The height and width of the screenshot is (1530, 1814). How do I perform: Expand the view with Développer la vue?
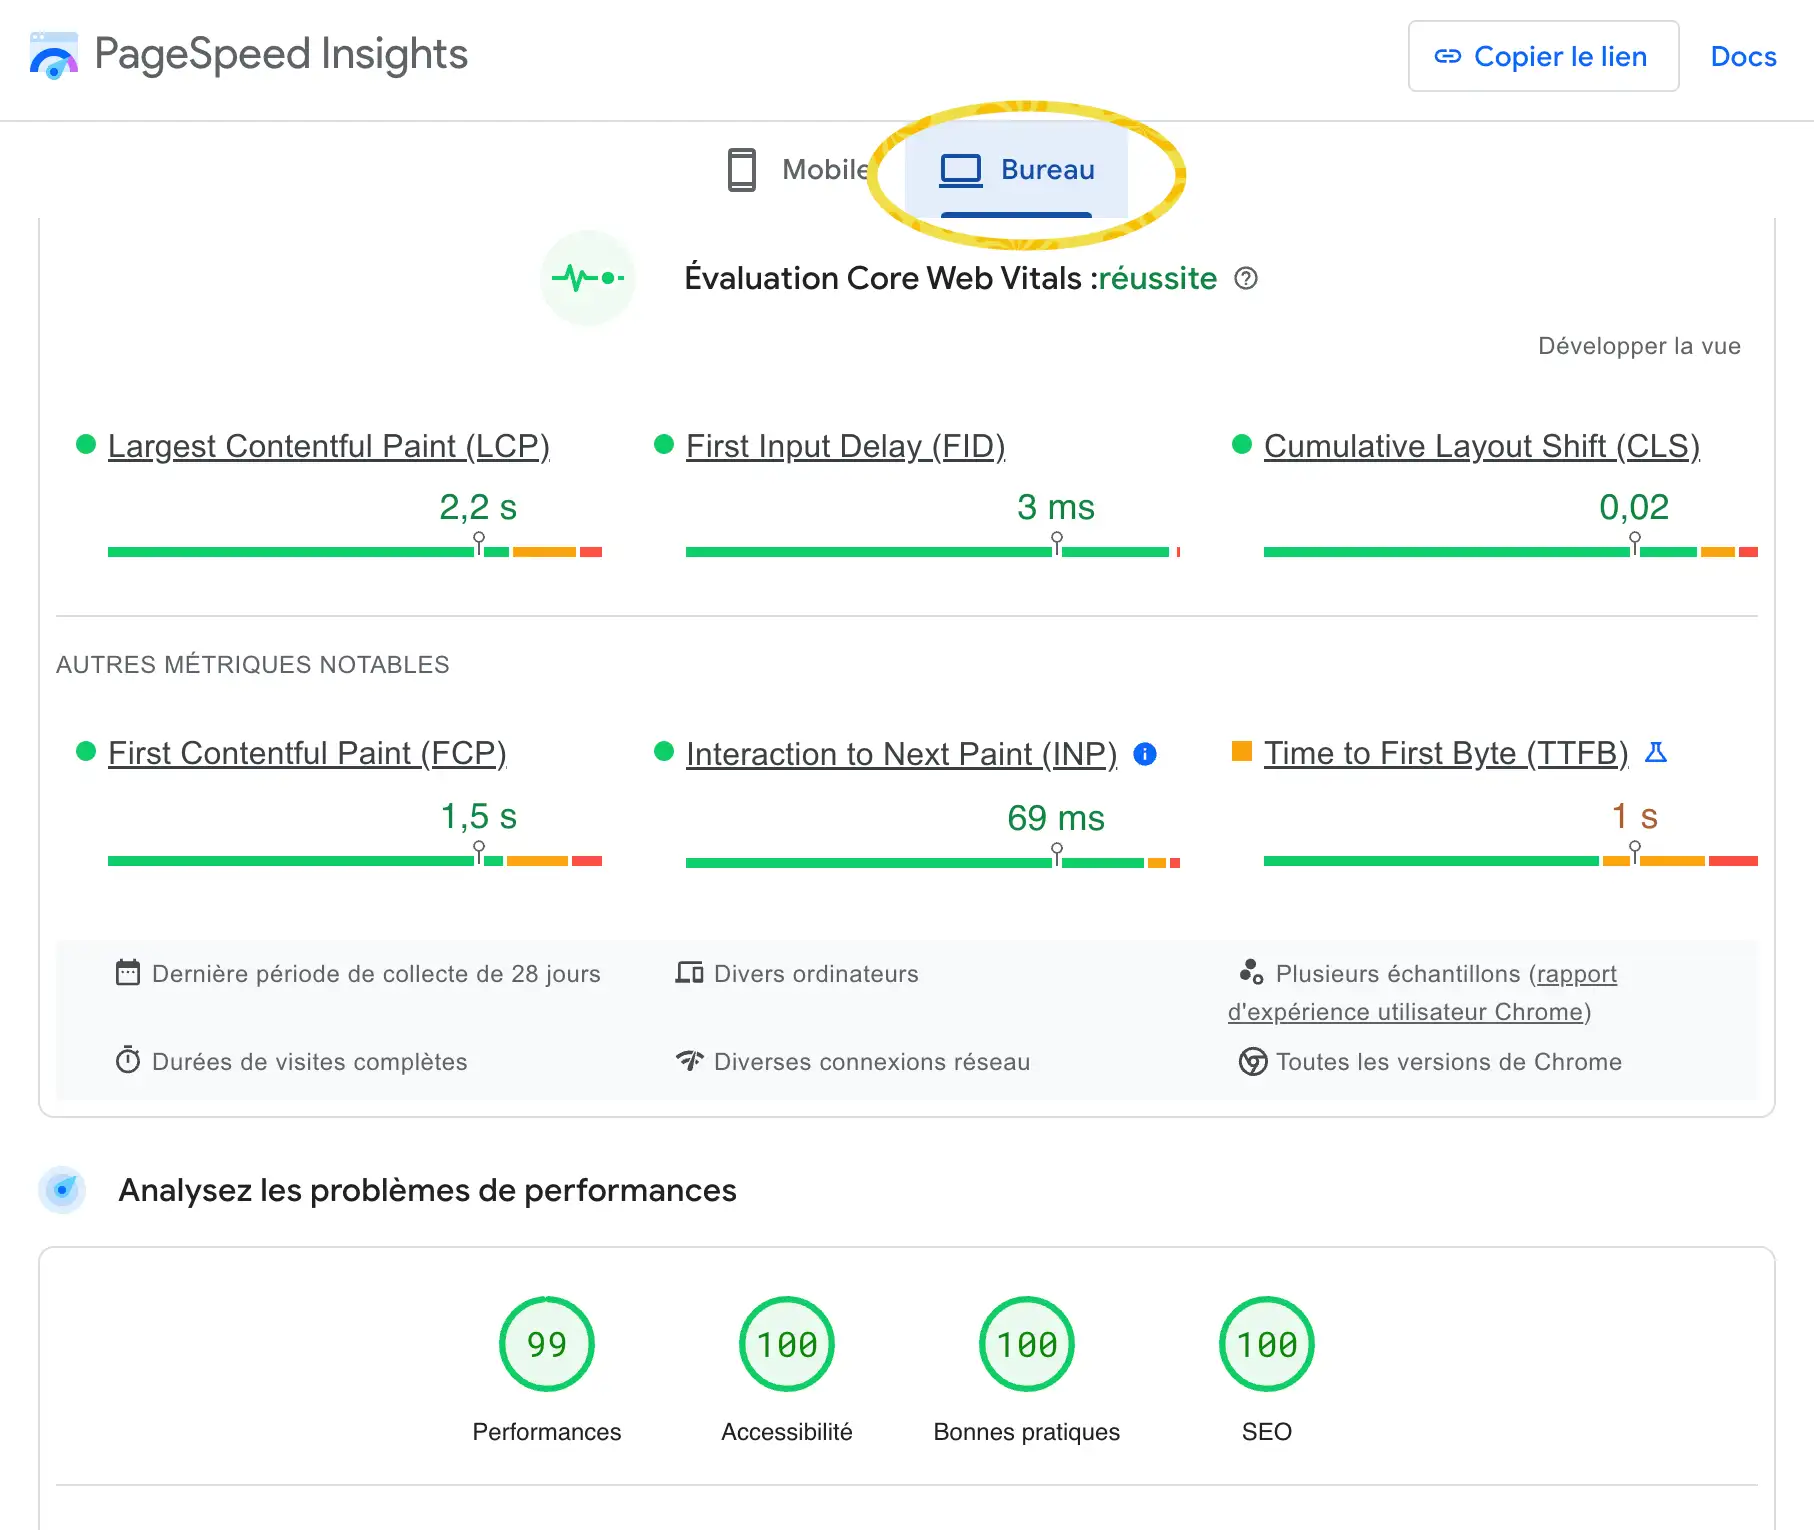click(1639, 346)
